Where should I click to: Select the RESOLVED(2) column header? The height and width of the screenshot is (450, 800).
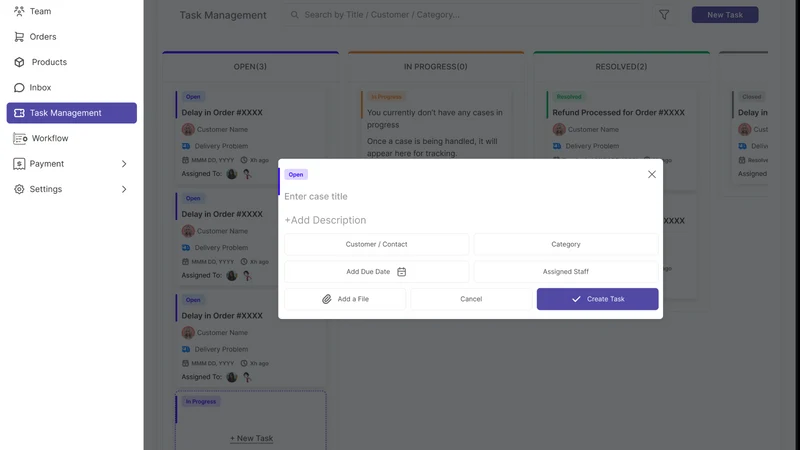pyautogui.click(x=621, y=67)
